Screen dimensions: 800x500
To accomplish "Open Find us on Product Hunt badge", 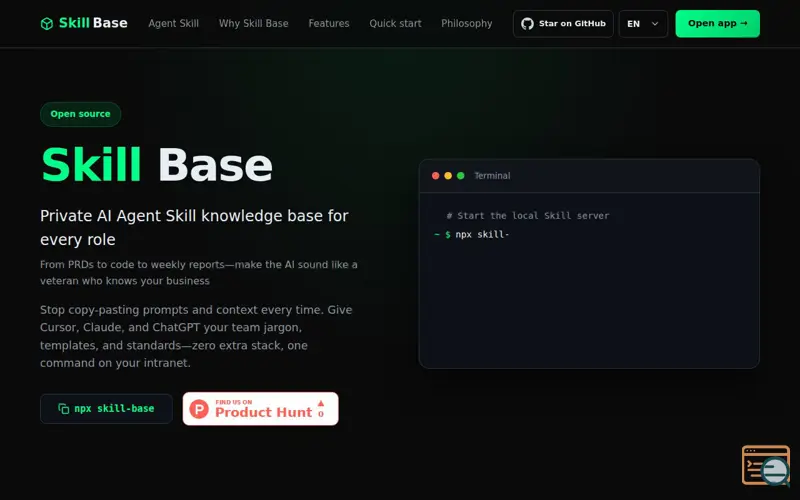I will pos(260,409).
